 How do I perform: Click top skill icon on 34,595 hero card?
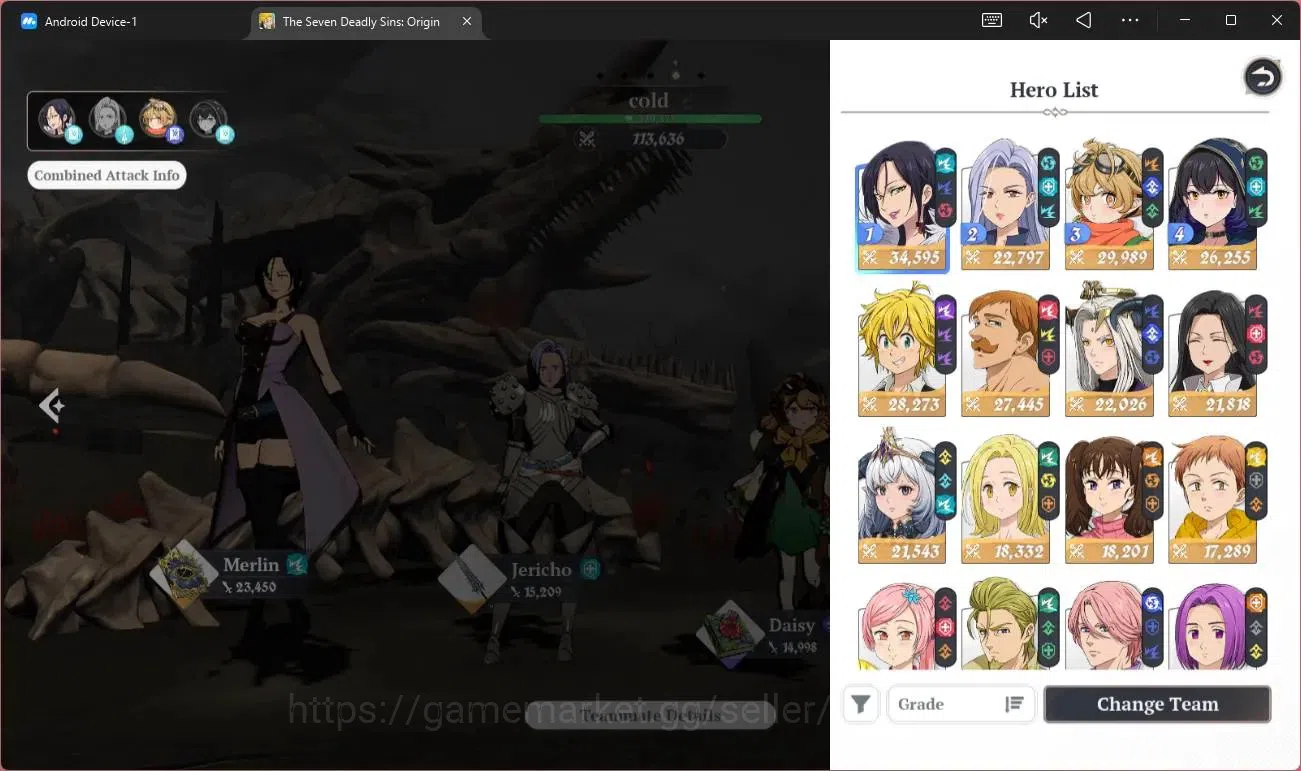coord(945,163)
